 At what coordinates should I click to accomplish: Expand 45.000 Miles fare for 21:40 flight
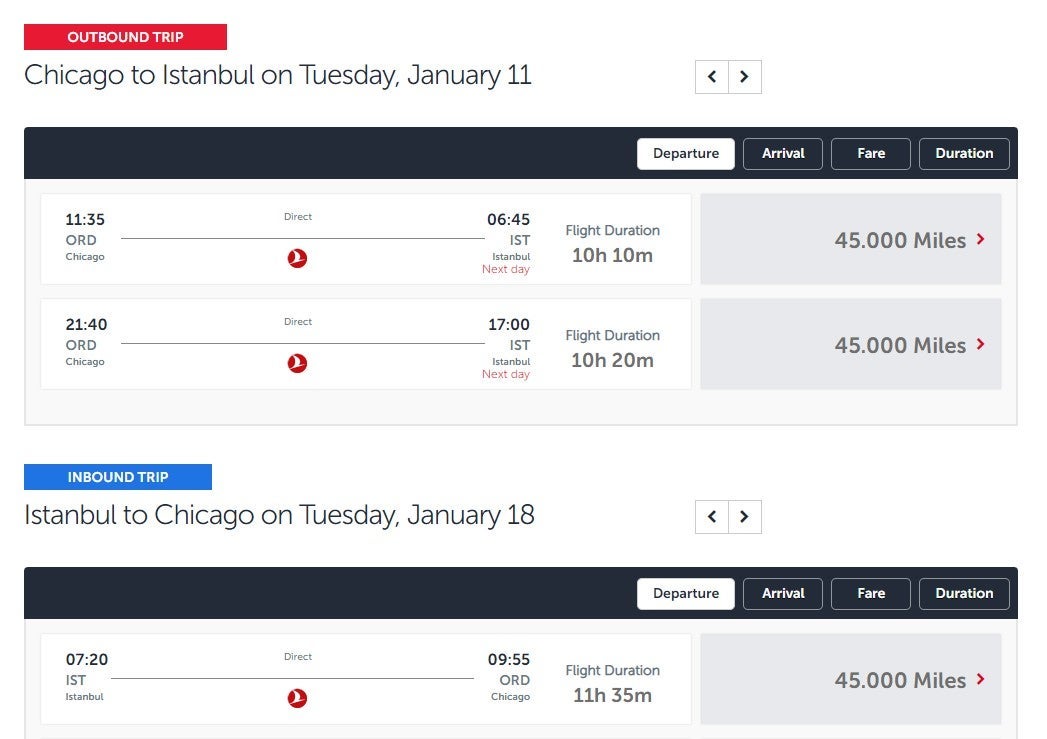(x=851, y=345)
